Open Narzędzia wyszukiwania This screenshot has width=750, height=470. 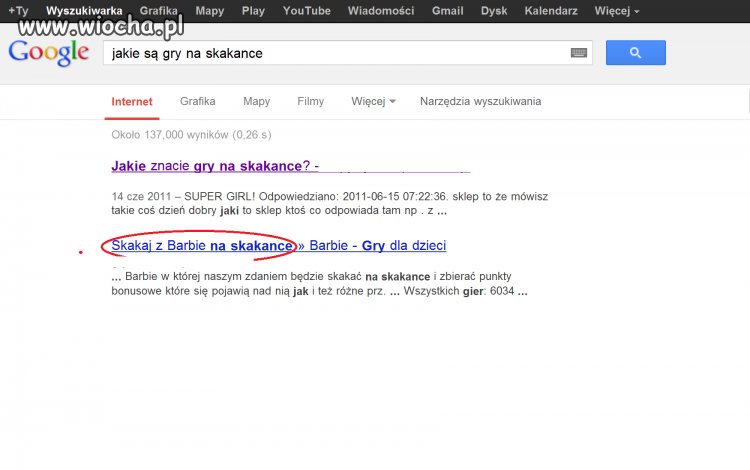tap(481, 101)
